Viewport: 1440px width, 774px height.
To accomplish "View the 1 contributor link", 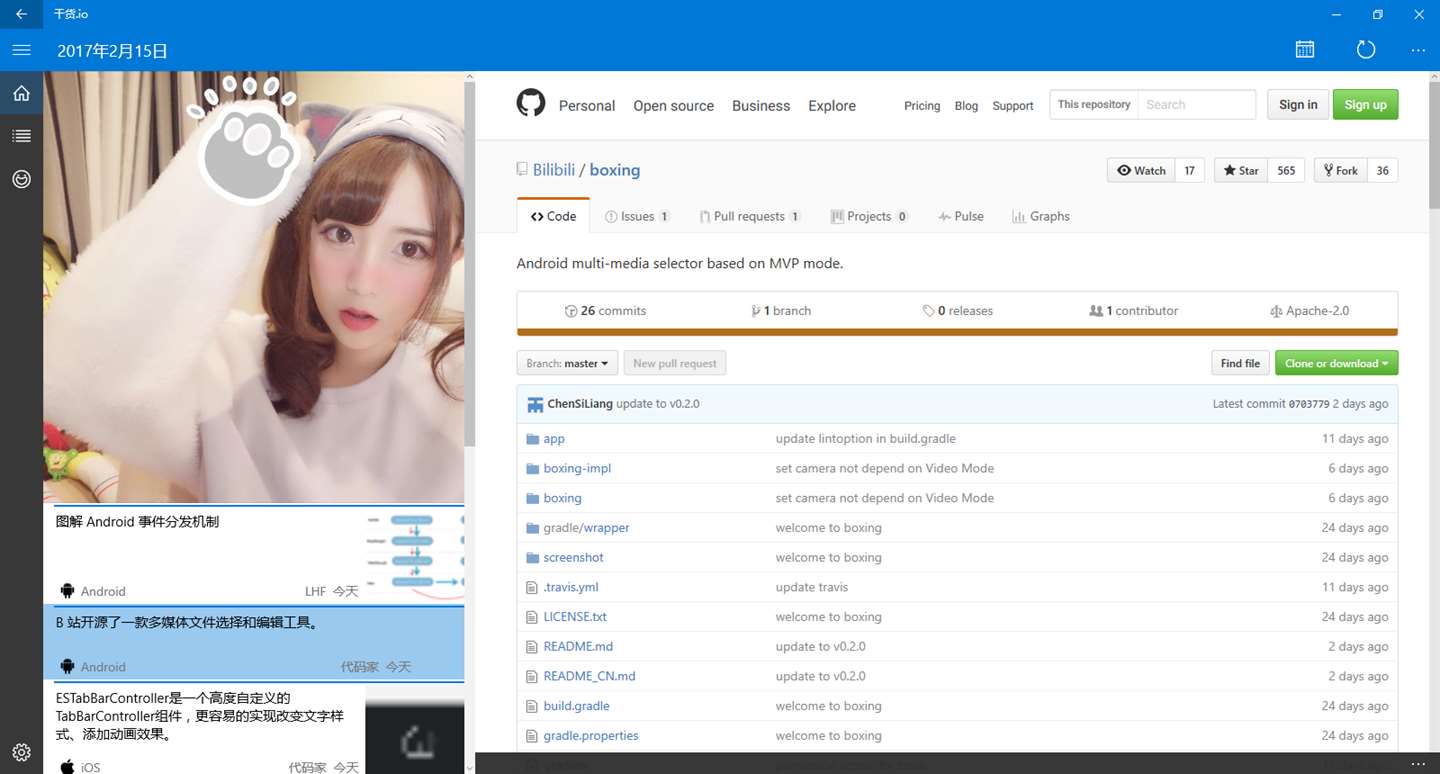I will [x=1134, y=311].
